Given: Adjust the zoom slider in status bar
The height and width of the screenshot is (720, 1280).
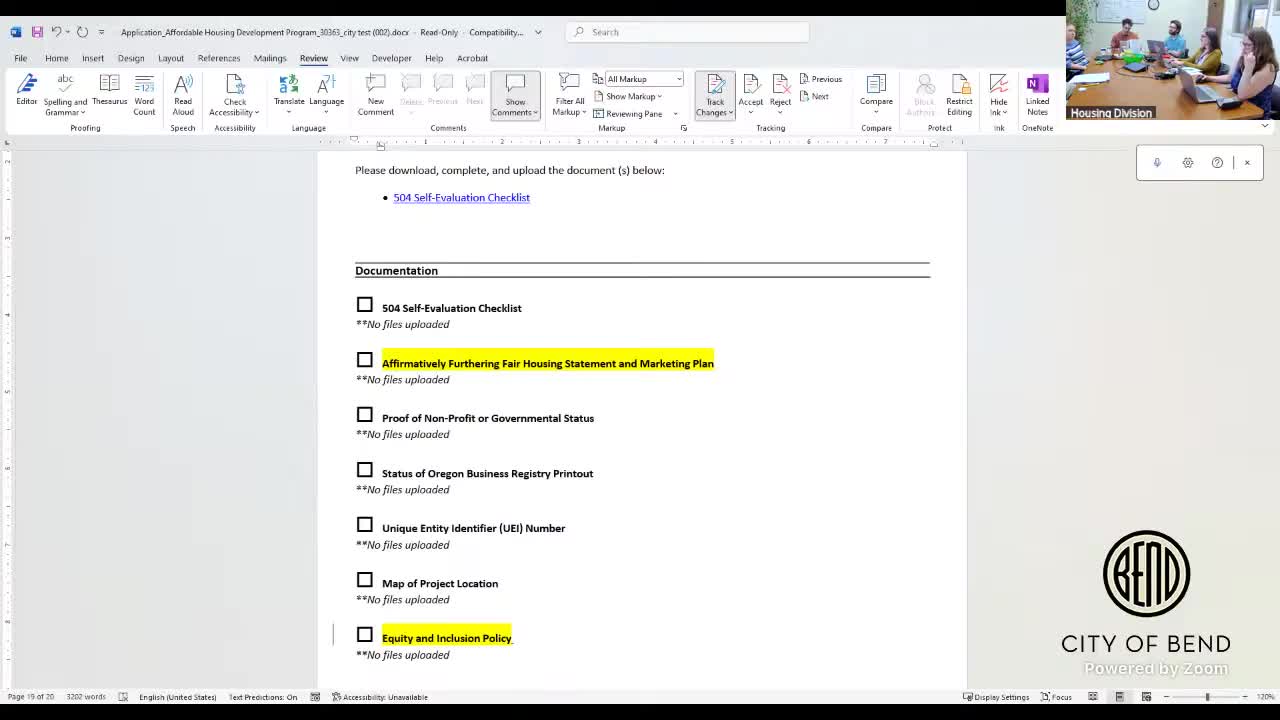Looking at the screenshot, I should tap(1207, 697).
